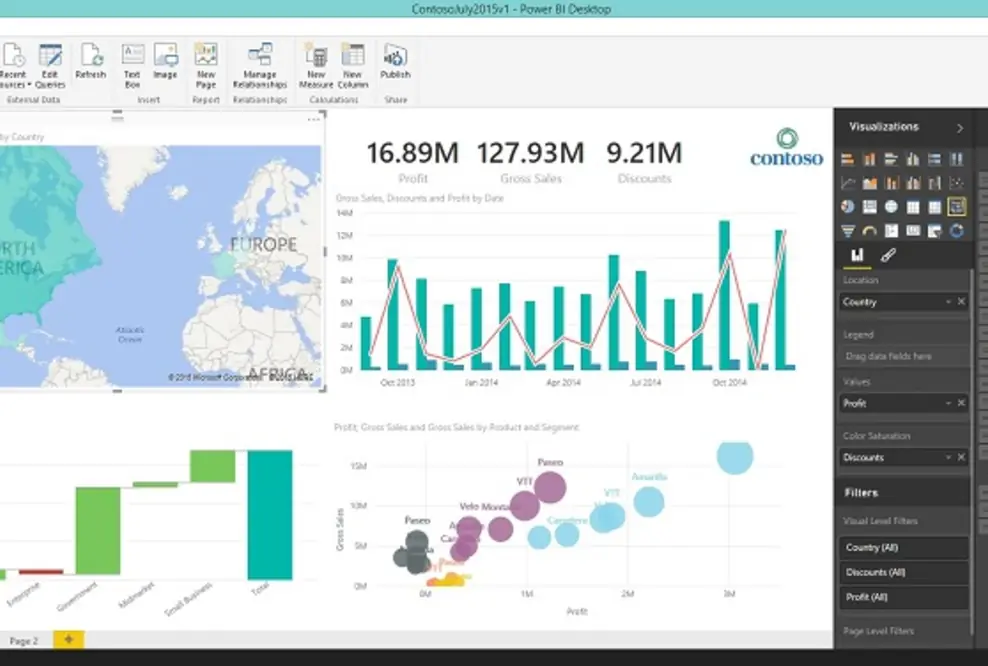This screenshot has width=988, height=666.
Task: Select the clustered column chart visualization
Action: tap(913, 159)
